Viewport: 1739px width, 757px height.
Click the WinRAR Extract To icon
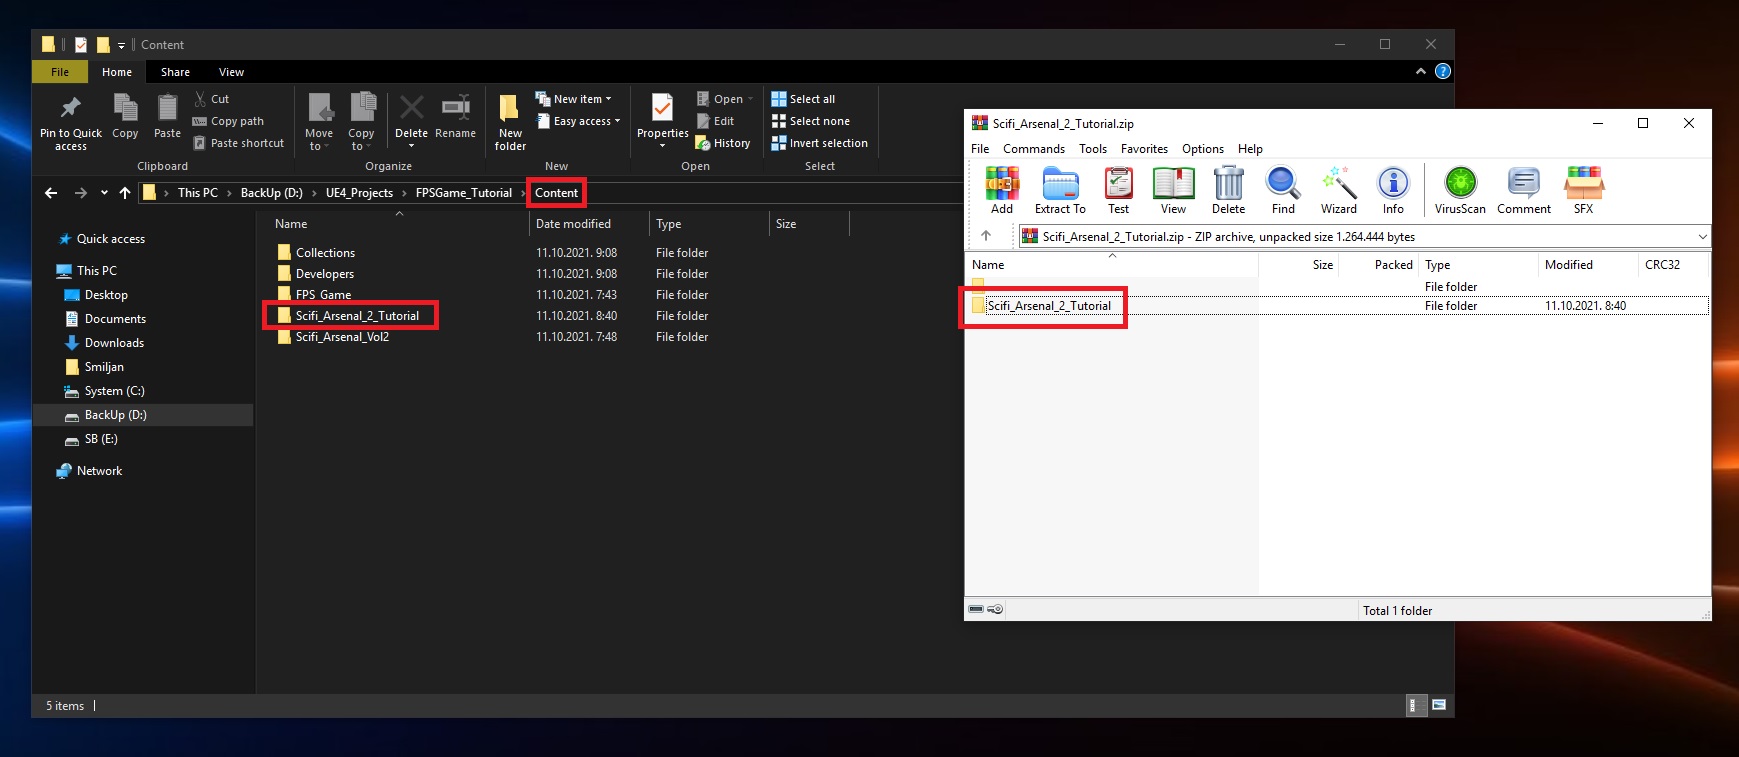(x=1060, y=189)
